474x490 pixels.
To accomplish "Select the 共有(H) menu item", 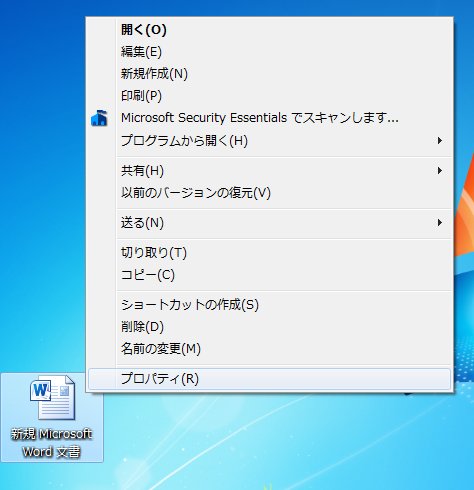I will [269, 171].
